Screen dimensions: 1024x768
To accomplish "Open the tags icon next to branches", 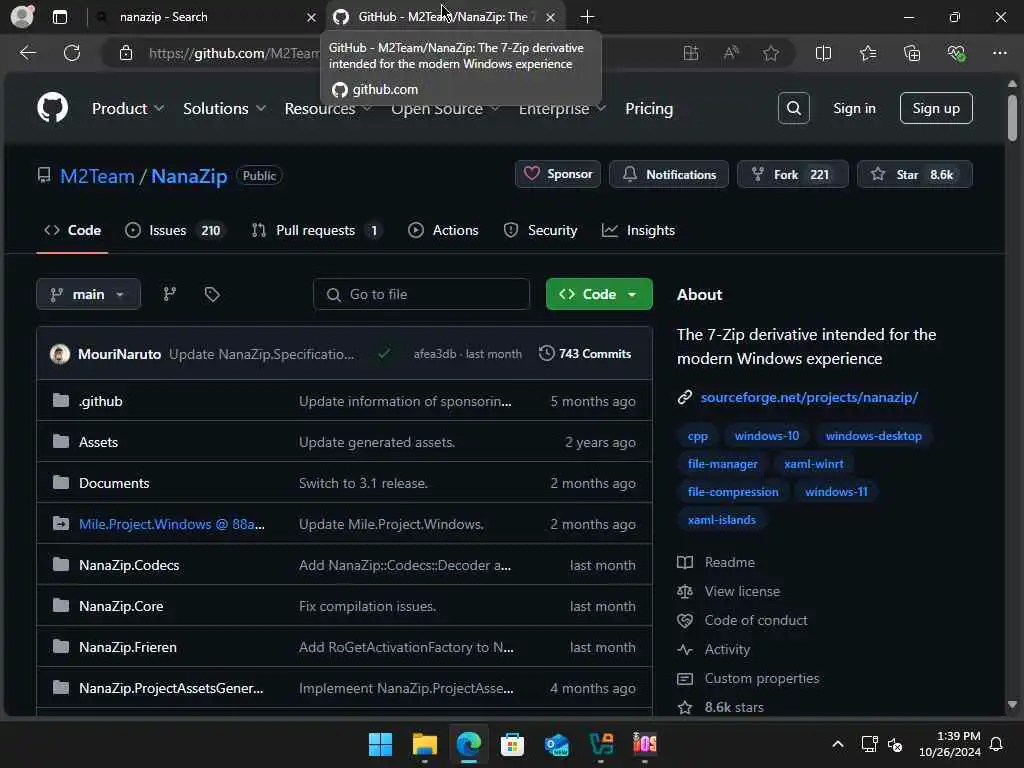I will [212, 295].
